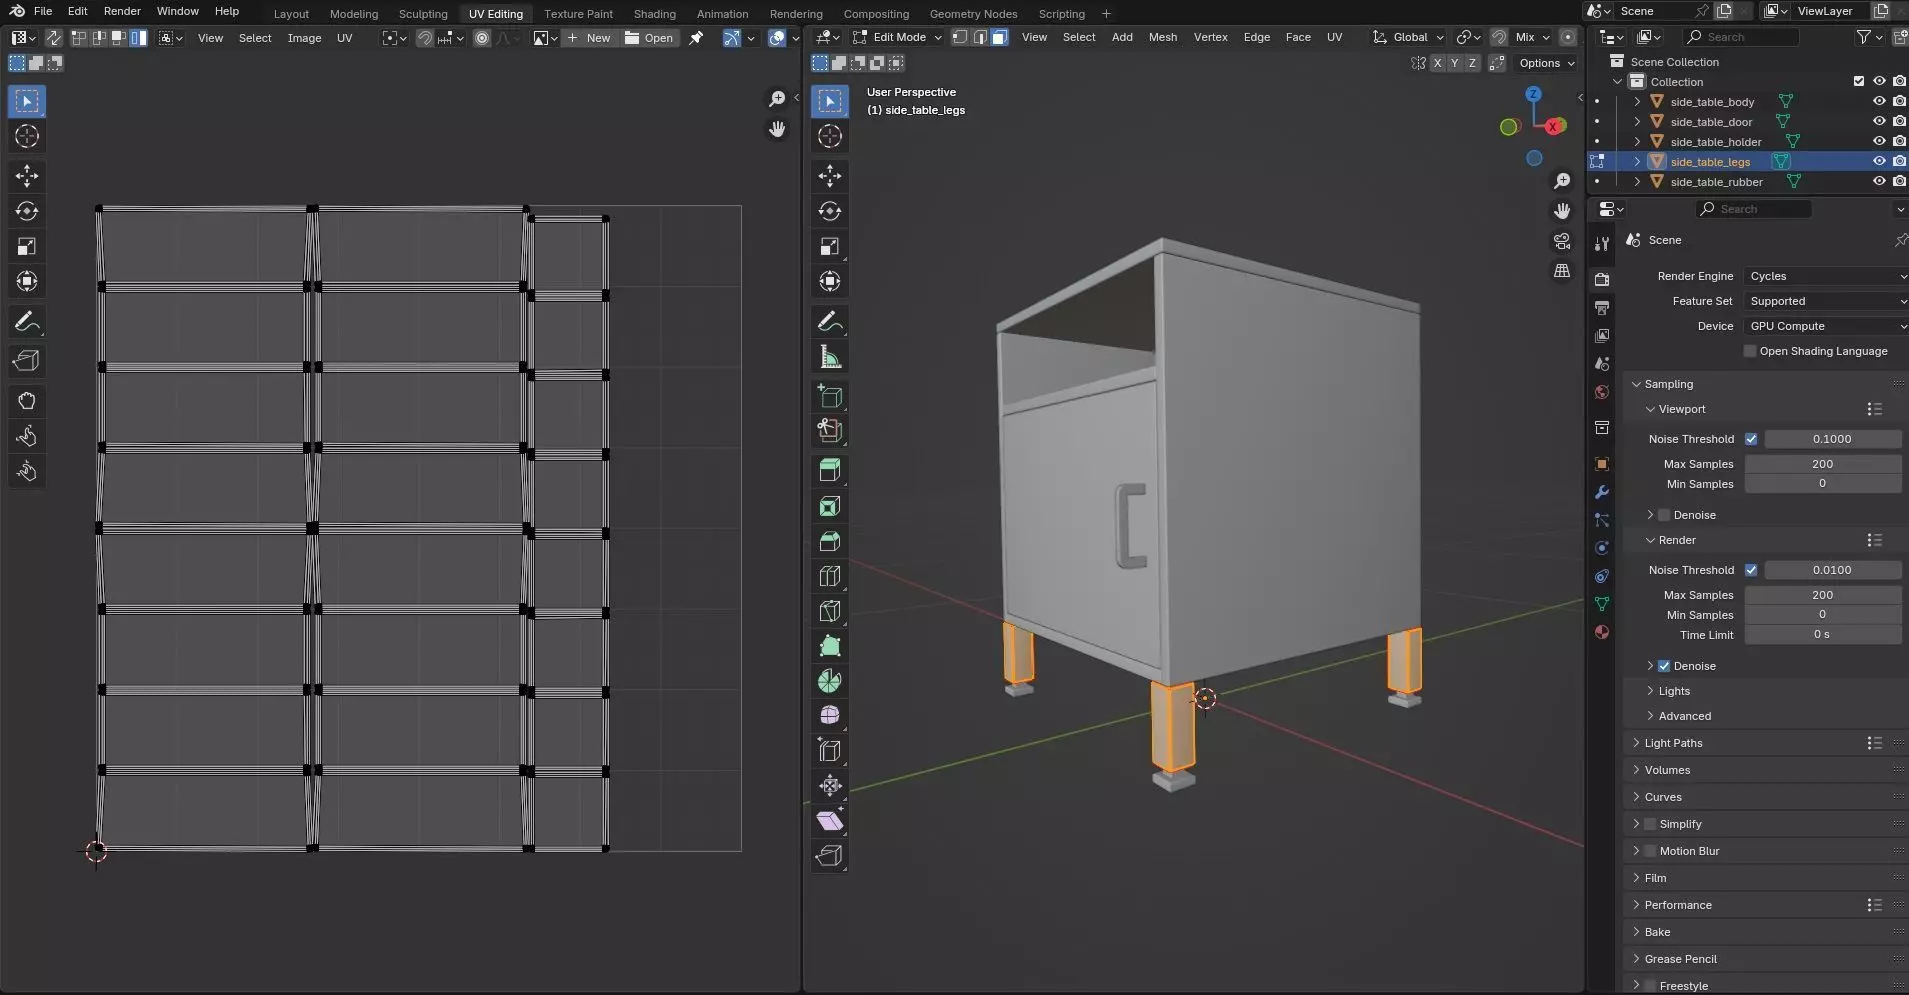Select the Extrude Region tool
This screenshot has width=1909, height=995.
pos(830,469)
